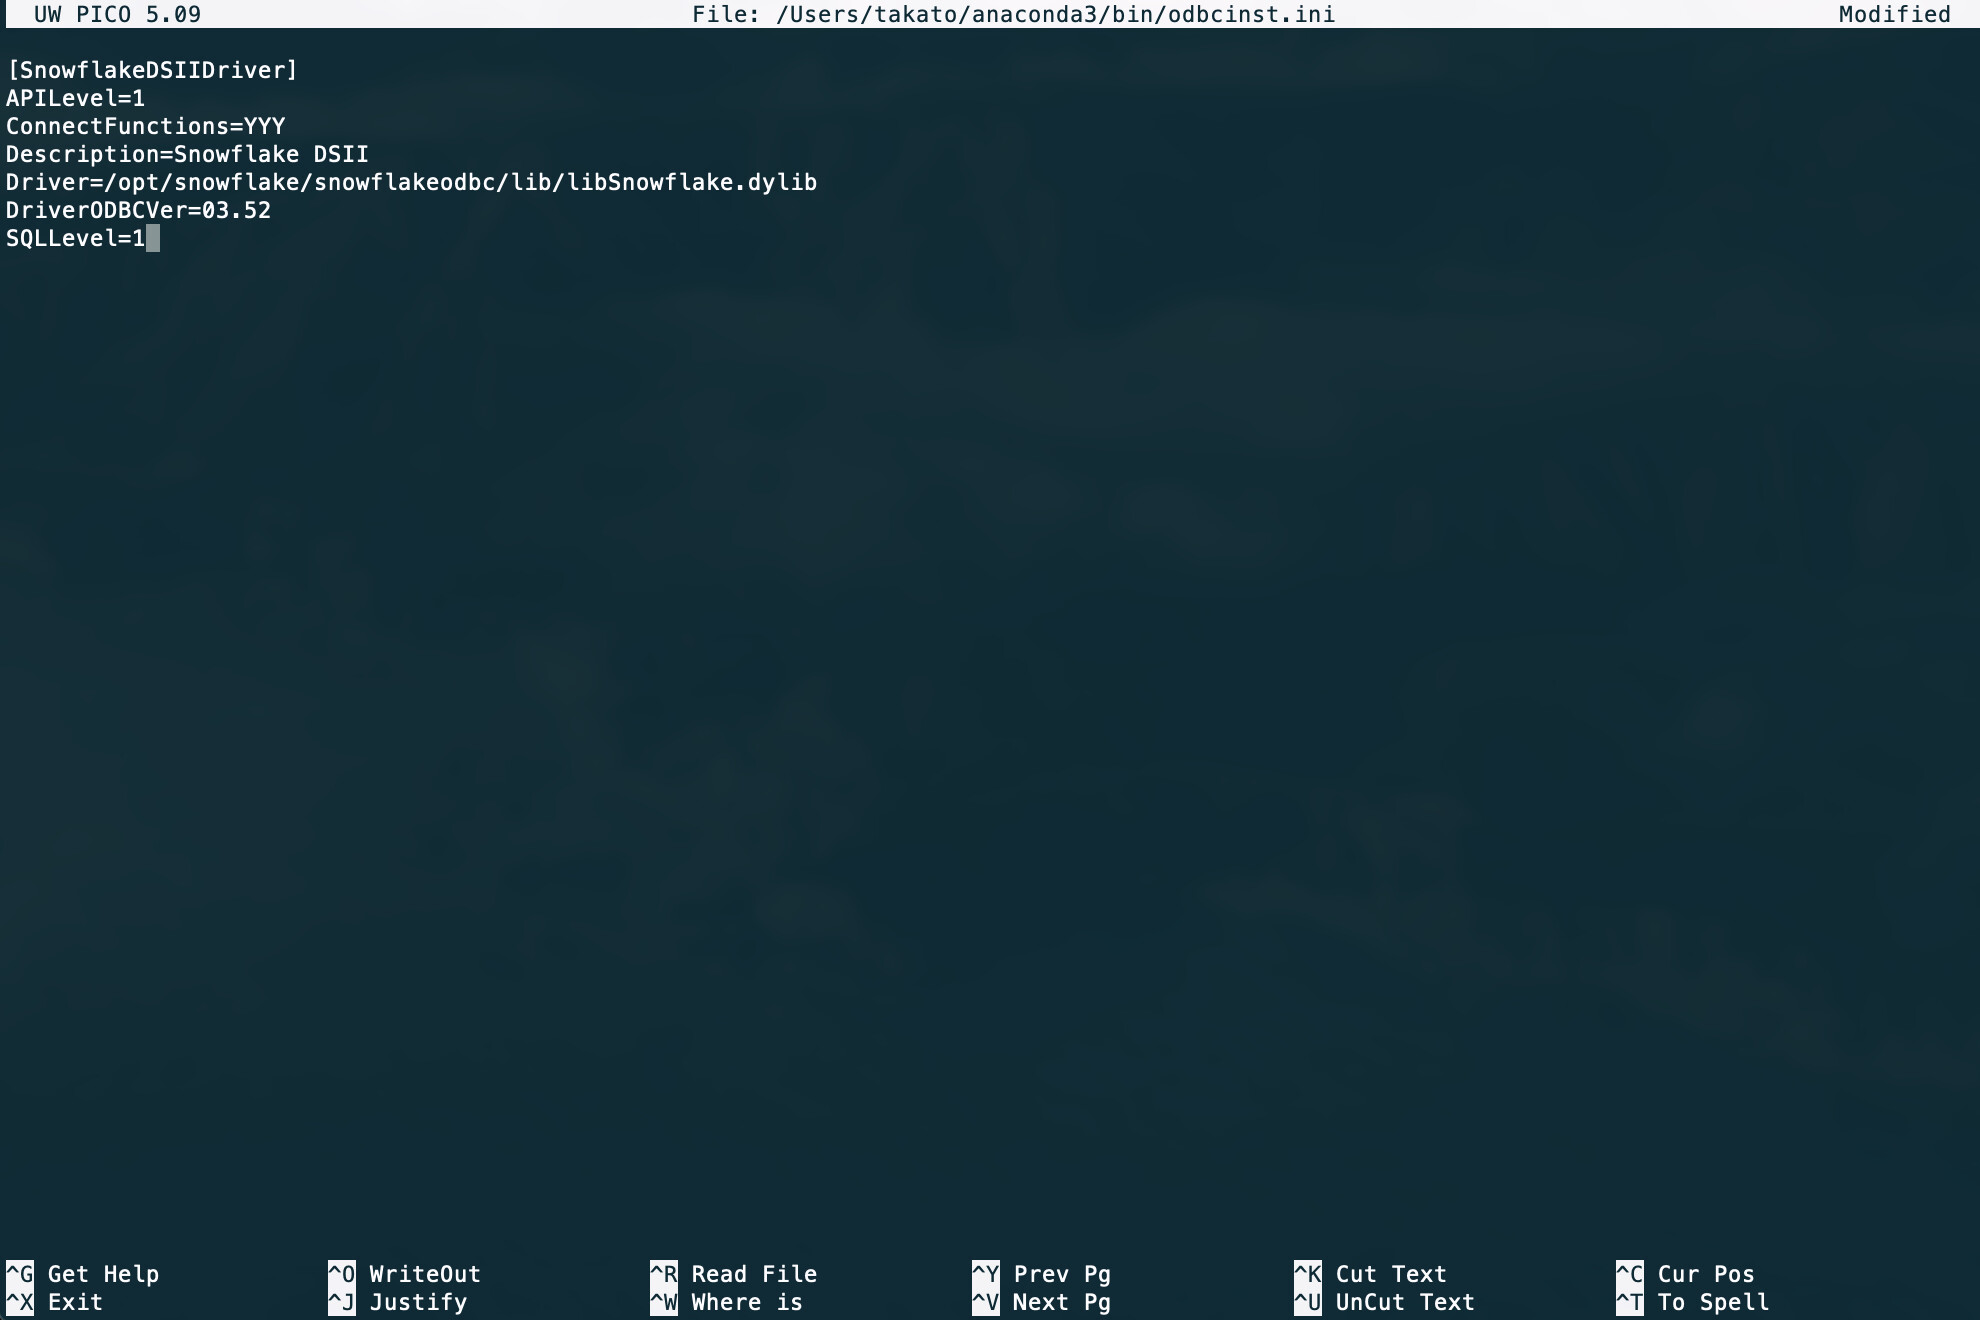Click the SQLLevel=1 line
The height and width of the screenshot is (1320, 1980).
pos(76,238)
